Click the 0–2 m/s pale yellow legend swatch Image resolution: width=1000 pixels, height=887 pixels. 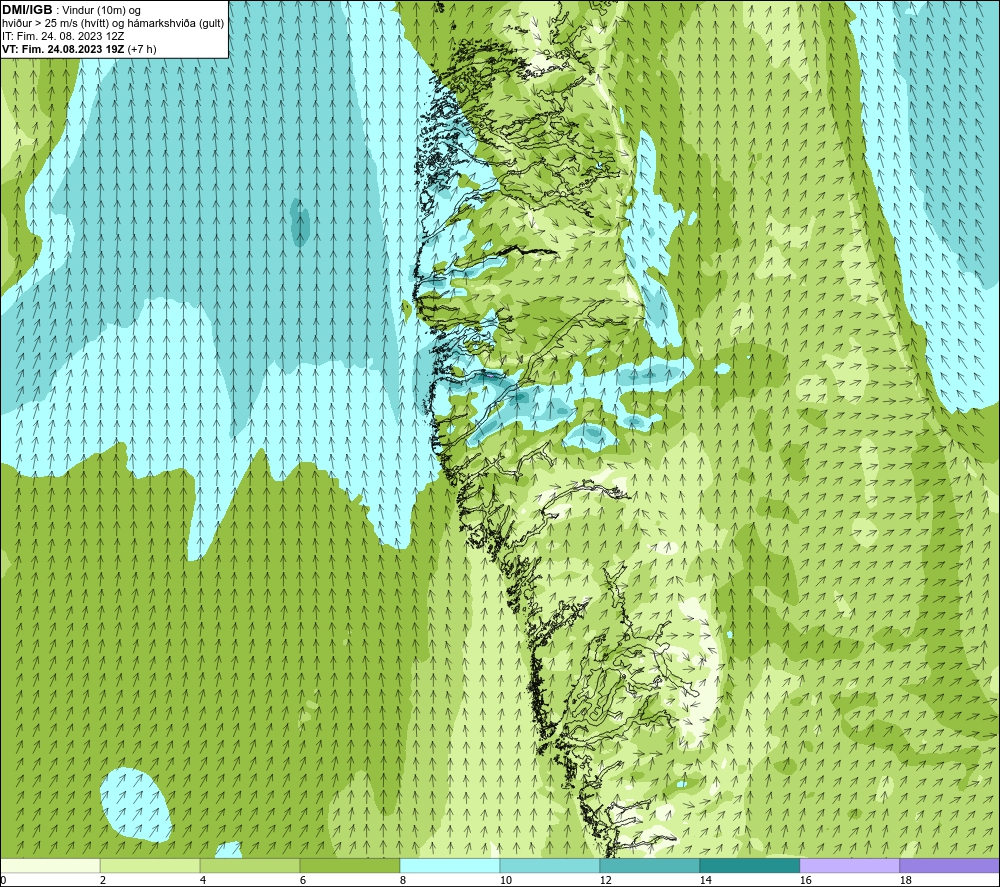50,866
